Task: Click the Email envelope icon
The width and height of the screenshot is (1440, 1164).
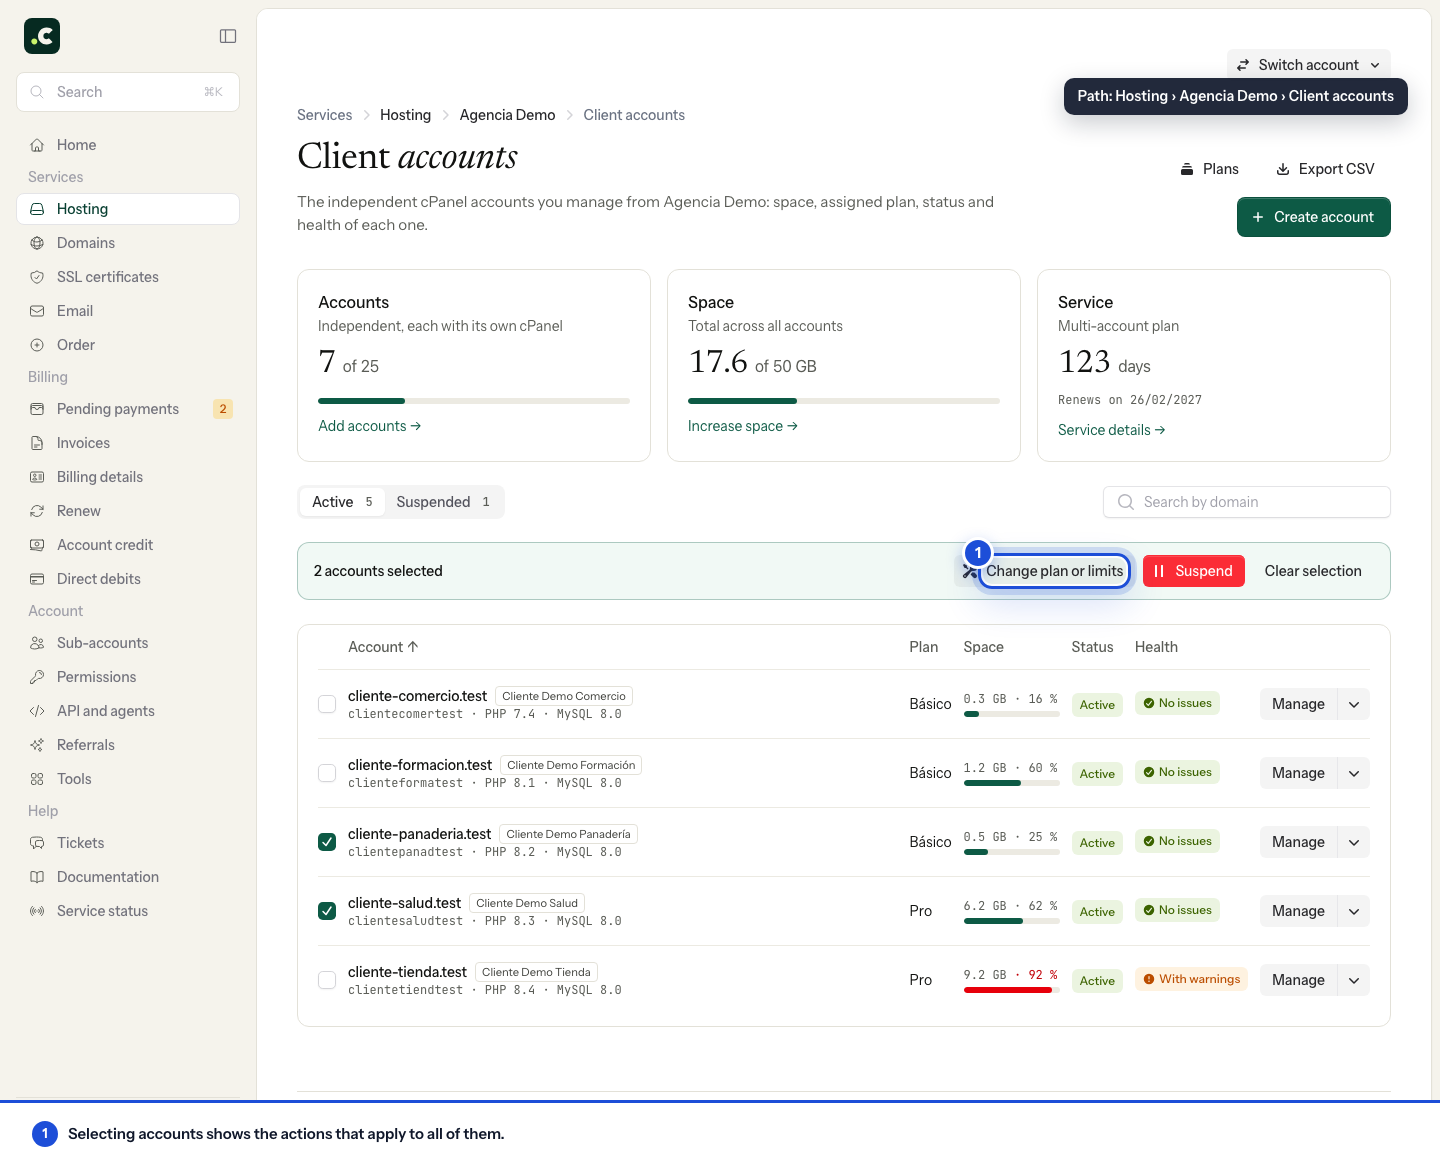Action: (37, 311)
